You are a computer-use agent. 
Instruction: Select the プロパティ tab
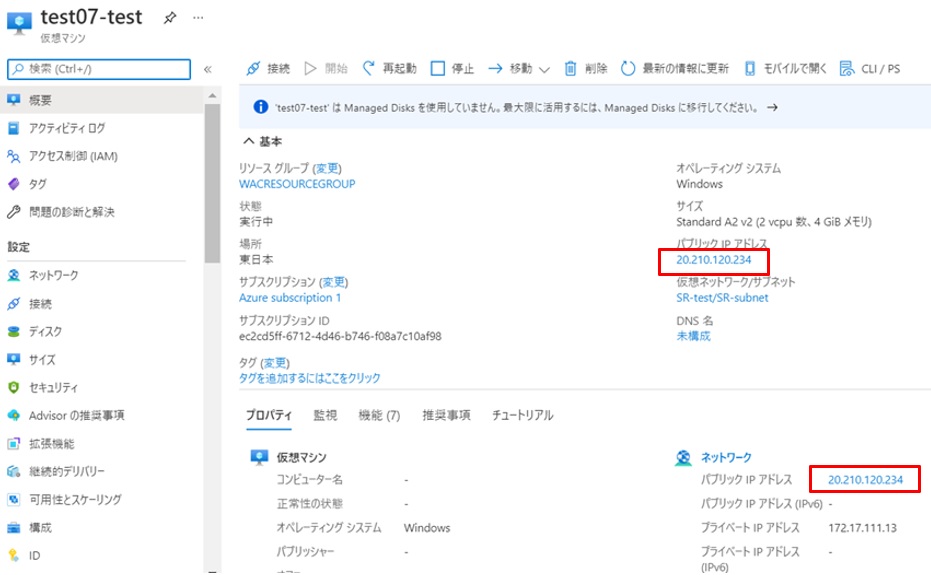pos(269,415)
